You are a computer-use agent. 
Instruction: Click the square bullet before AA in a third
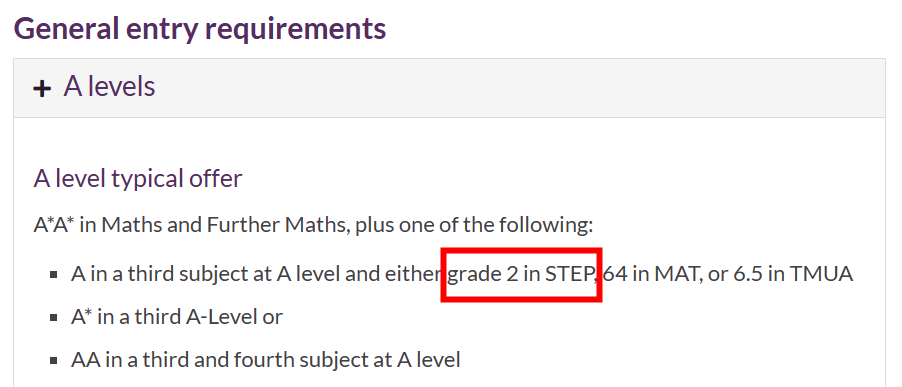[x=53, y=361]
